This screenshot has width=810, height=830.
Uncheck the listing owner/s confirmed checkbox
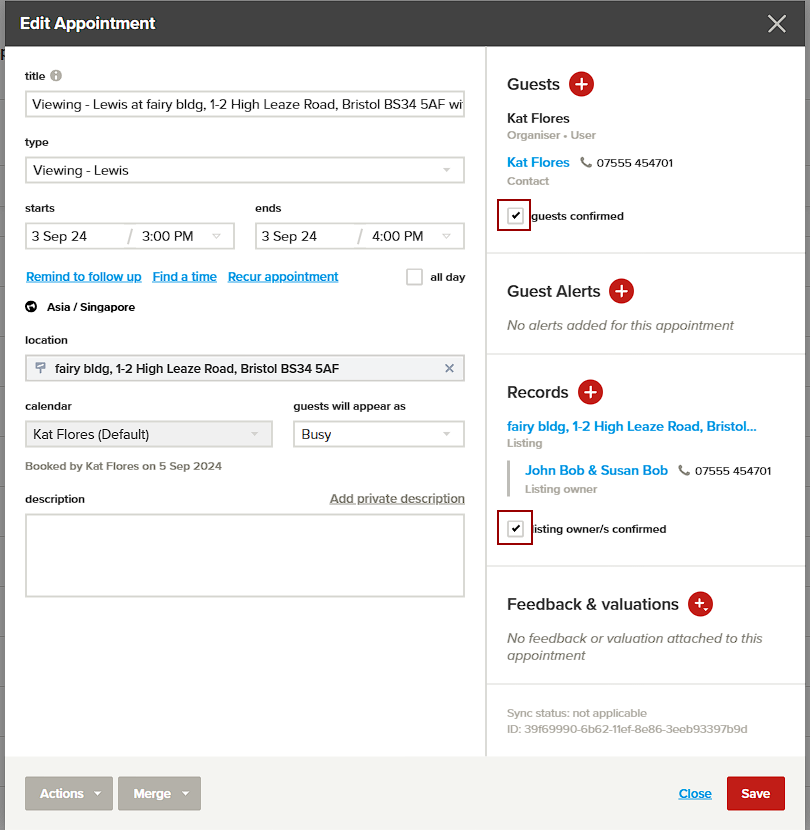pos(514,528)
